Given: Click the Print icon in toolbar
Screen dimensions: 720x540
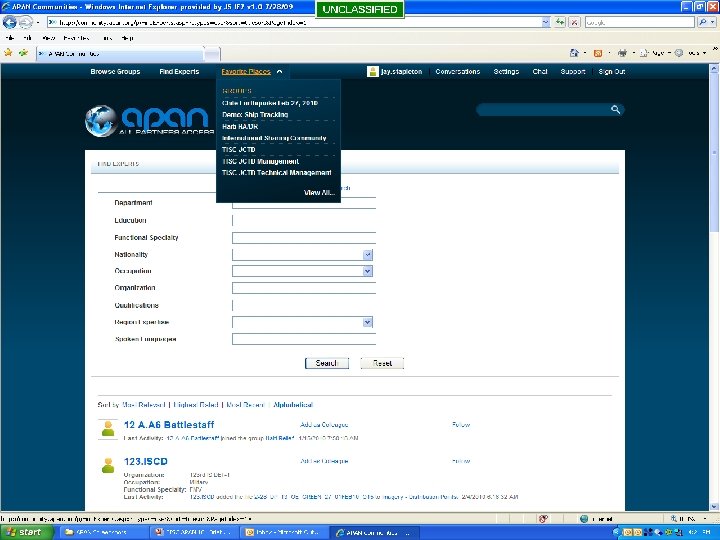Looking at the screenshot, I should (x=622, y=53).
